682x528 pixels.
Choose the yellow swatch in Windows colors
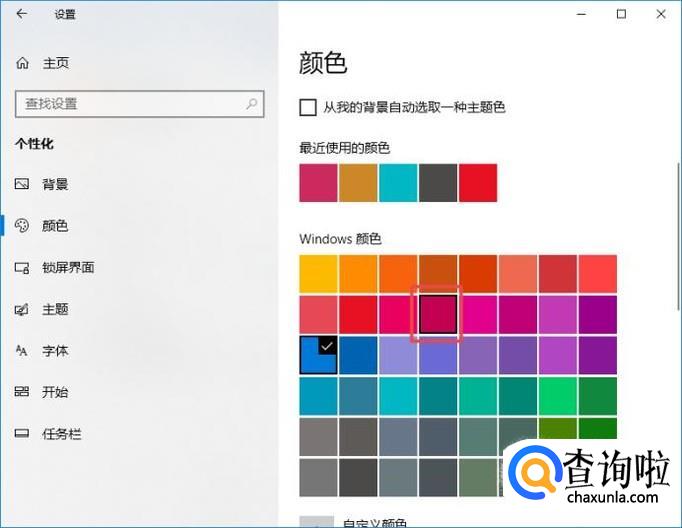pyautogui.click(x=319, y=274)
